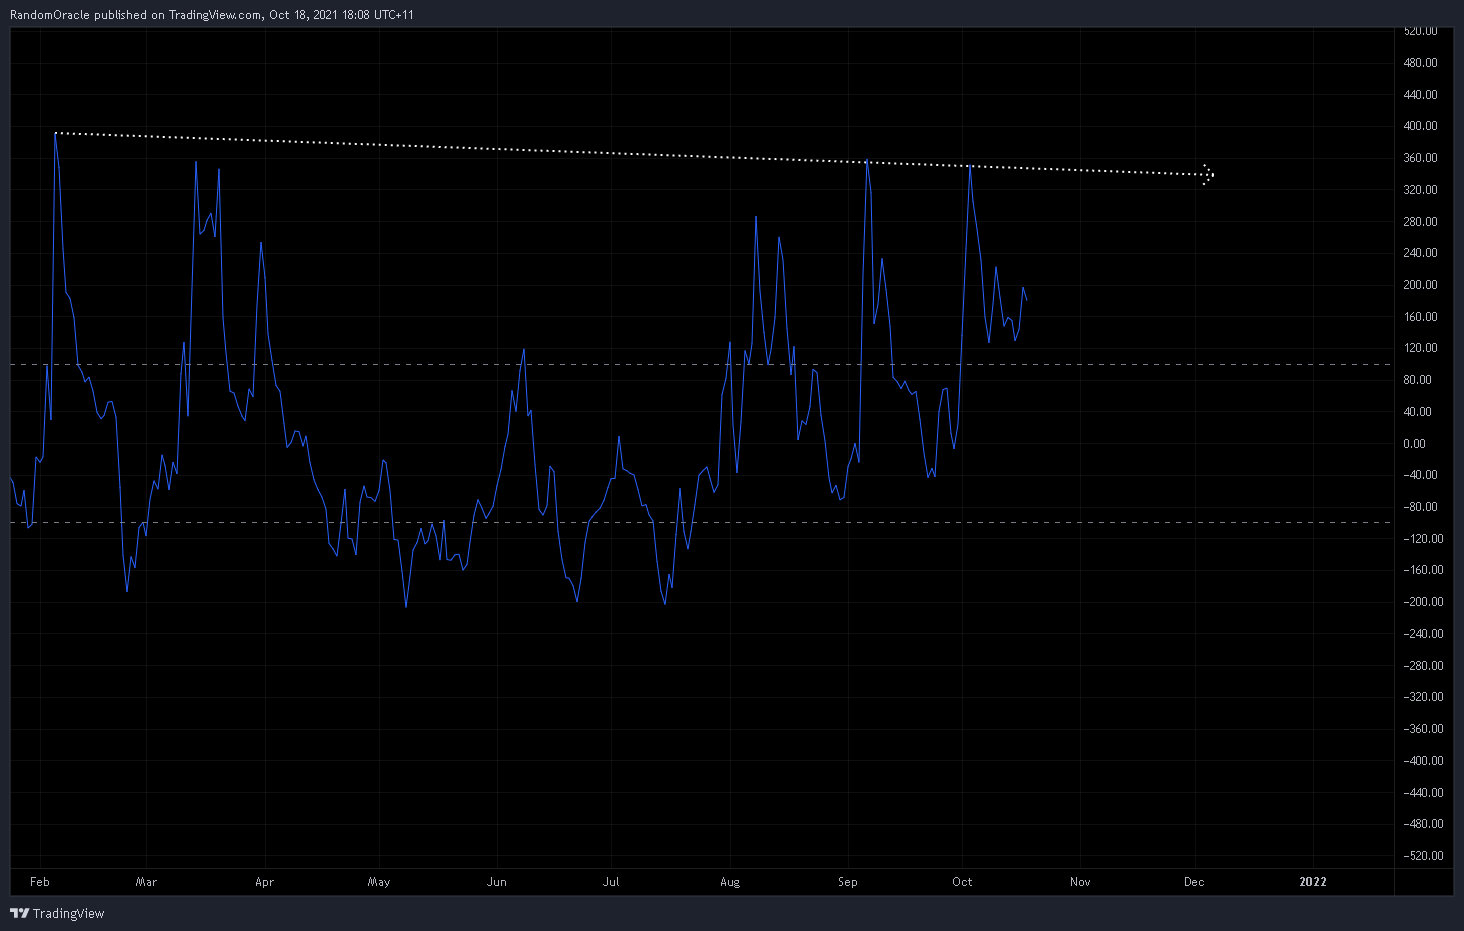Click the Jul label on time axis
1464x931 pixels.
point(611,882)
